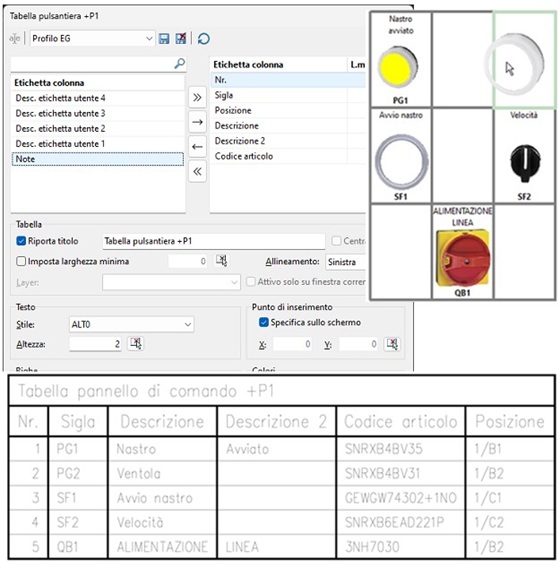Image resolution: width=560 pixels, height=568 pixels.
Task: Click the search magnifier icon
Action: click(x=179, y=64)
